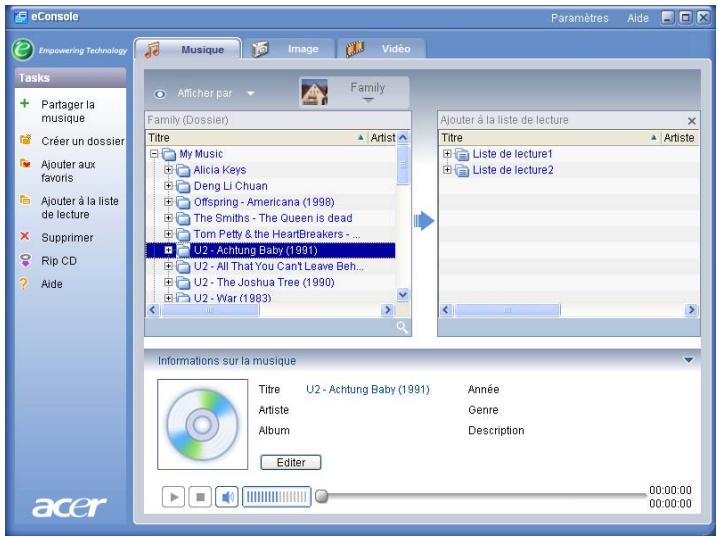Click the folder list scroll up arrow
The height and width of the screenshot is (537, 718).
[x=403, y=137]
